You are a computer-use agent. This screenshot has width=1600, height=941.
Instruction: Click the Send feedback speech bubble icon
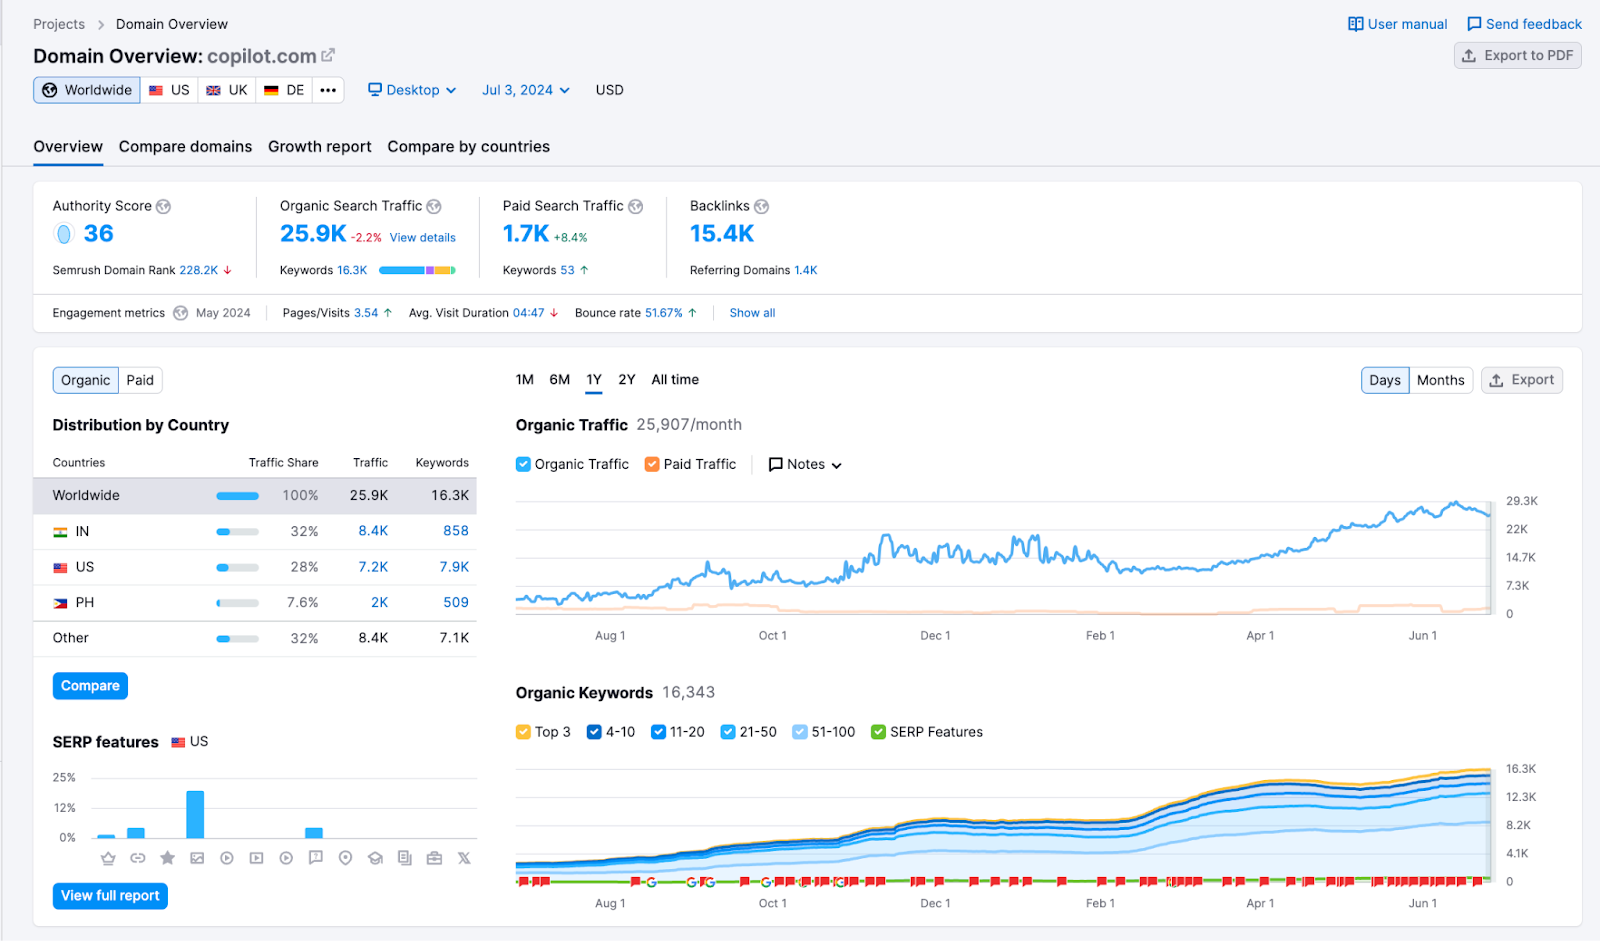tap(1474, 24)
